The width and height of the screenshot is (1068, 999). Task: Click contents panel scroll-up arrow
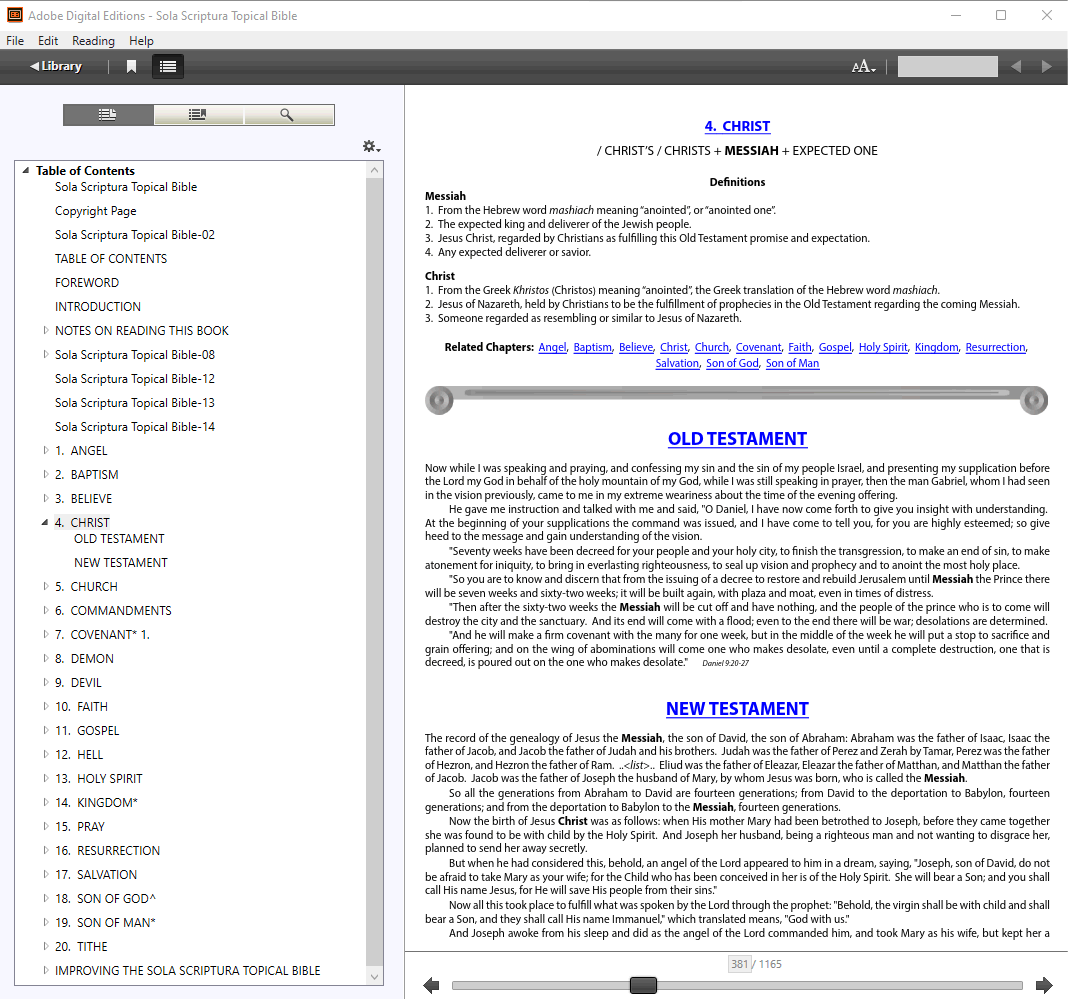(x=374, y=170)
